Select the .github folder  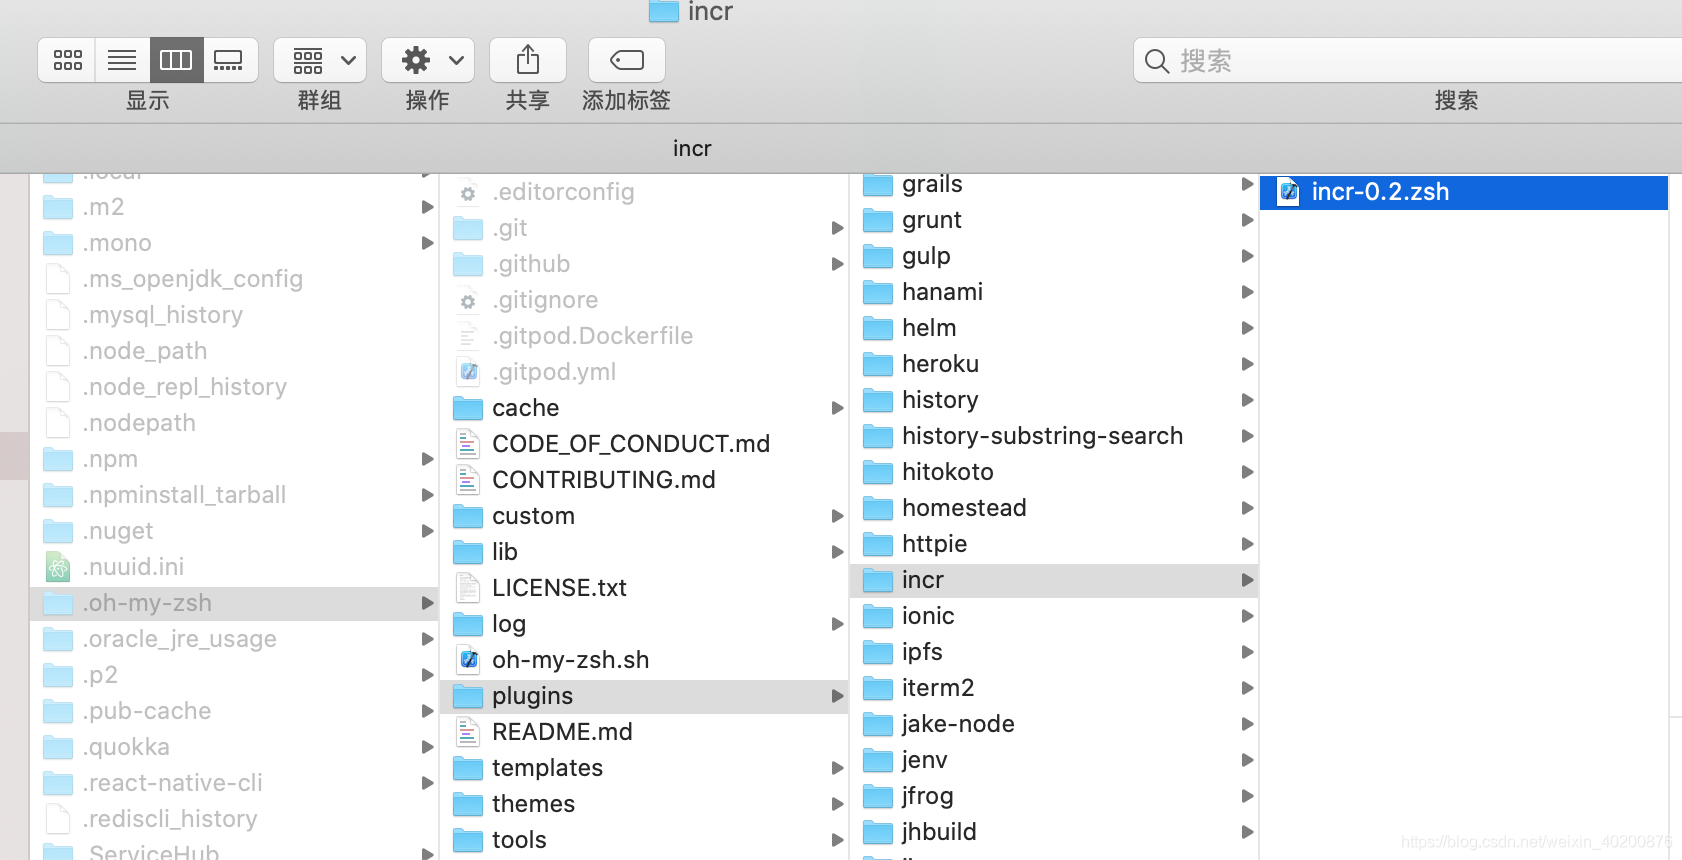(x=645, y=264)
